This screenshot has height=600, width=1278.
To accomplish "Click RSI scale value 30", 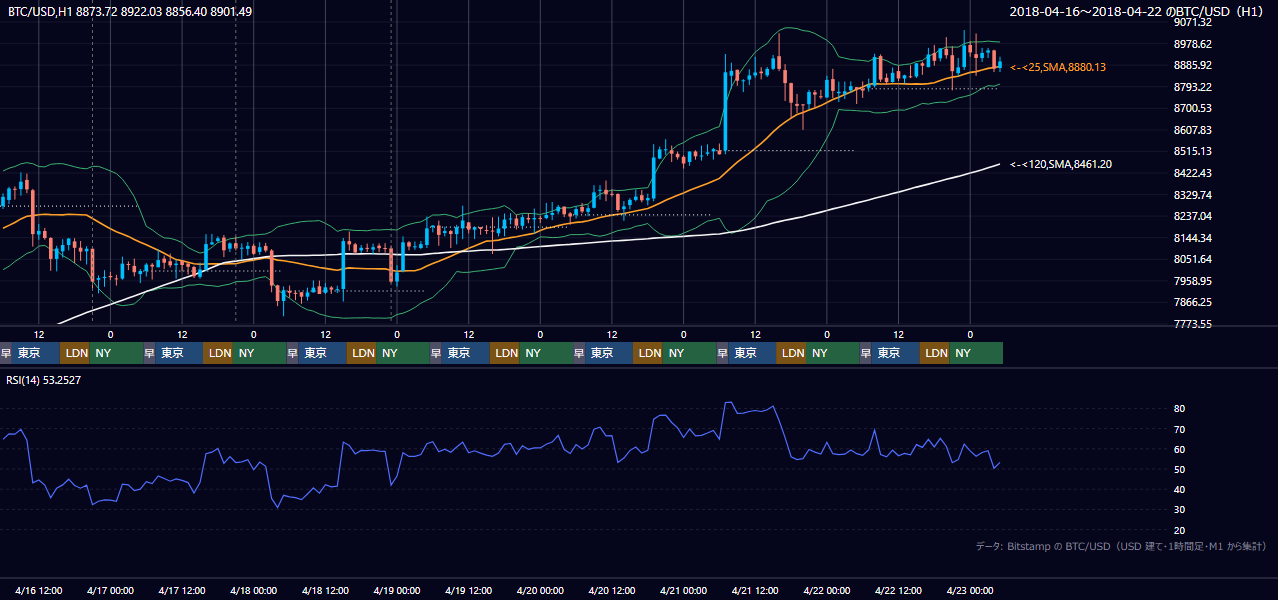I will [1180, 510].
